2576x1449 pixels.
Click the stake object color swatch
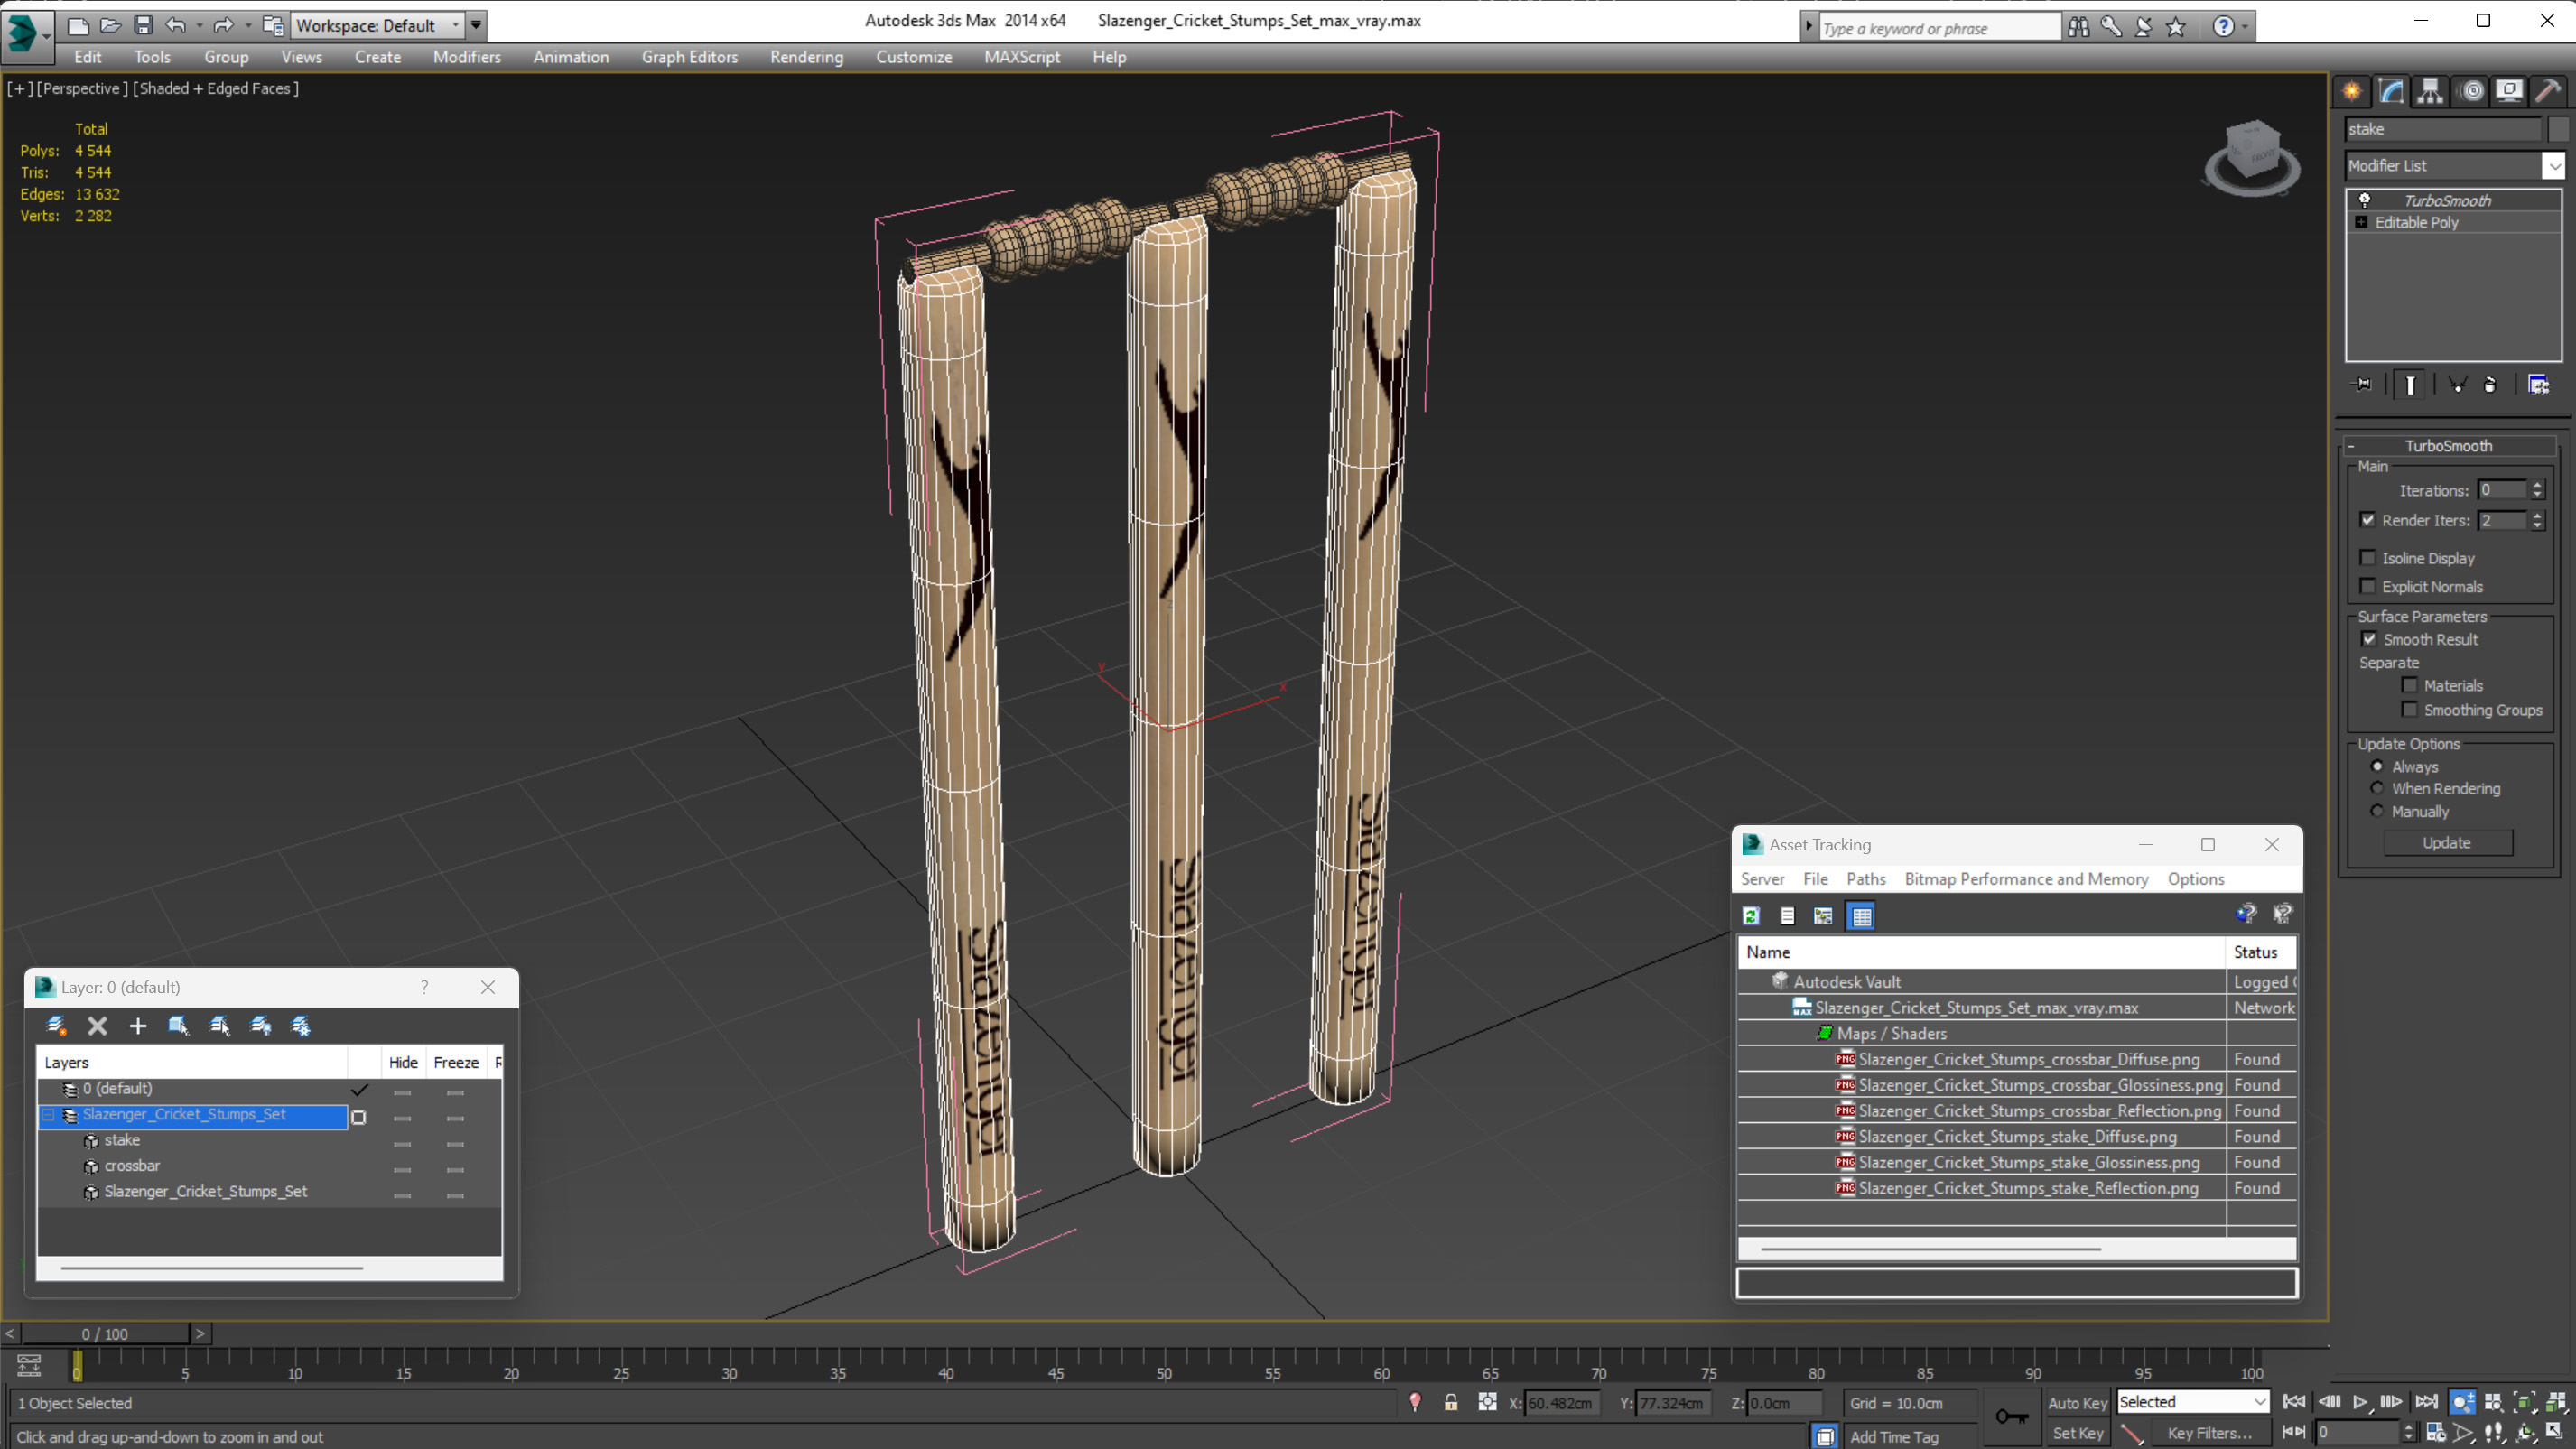pos(2558,129)
